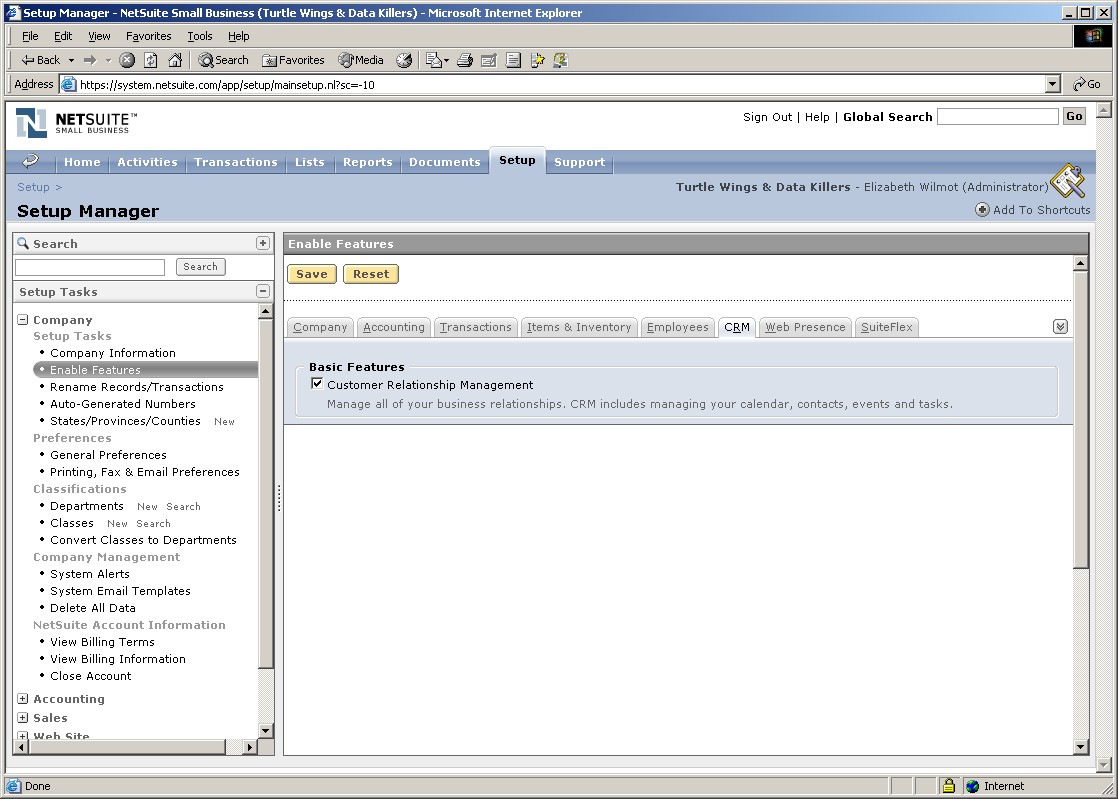Click the Setup Tasks vertical scrollbar down arrow
Image resolution: width=1118 pixels, height=799 pixels.
pyautogui.click(x=265, y=731)
